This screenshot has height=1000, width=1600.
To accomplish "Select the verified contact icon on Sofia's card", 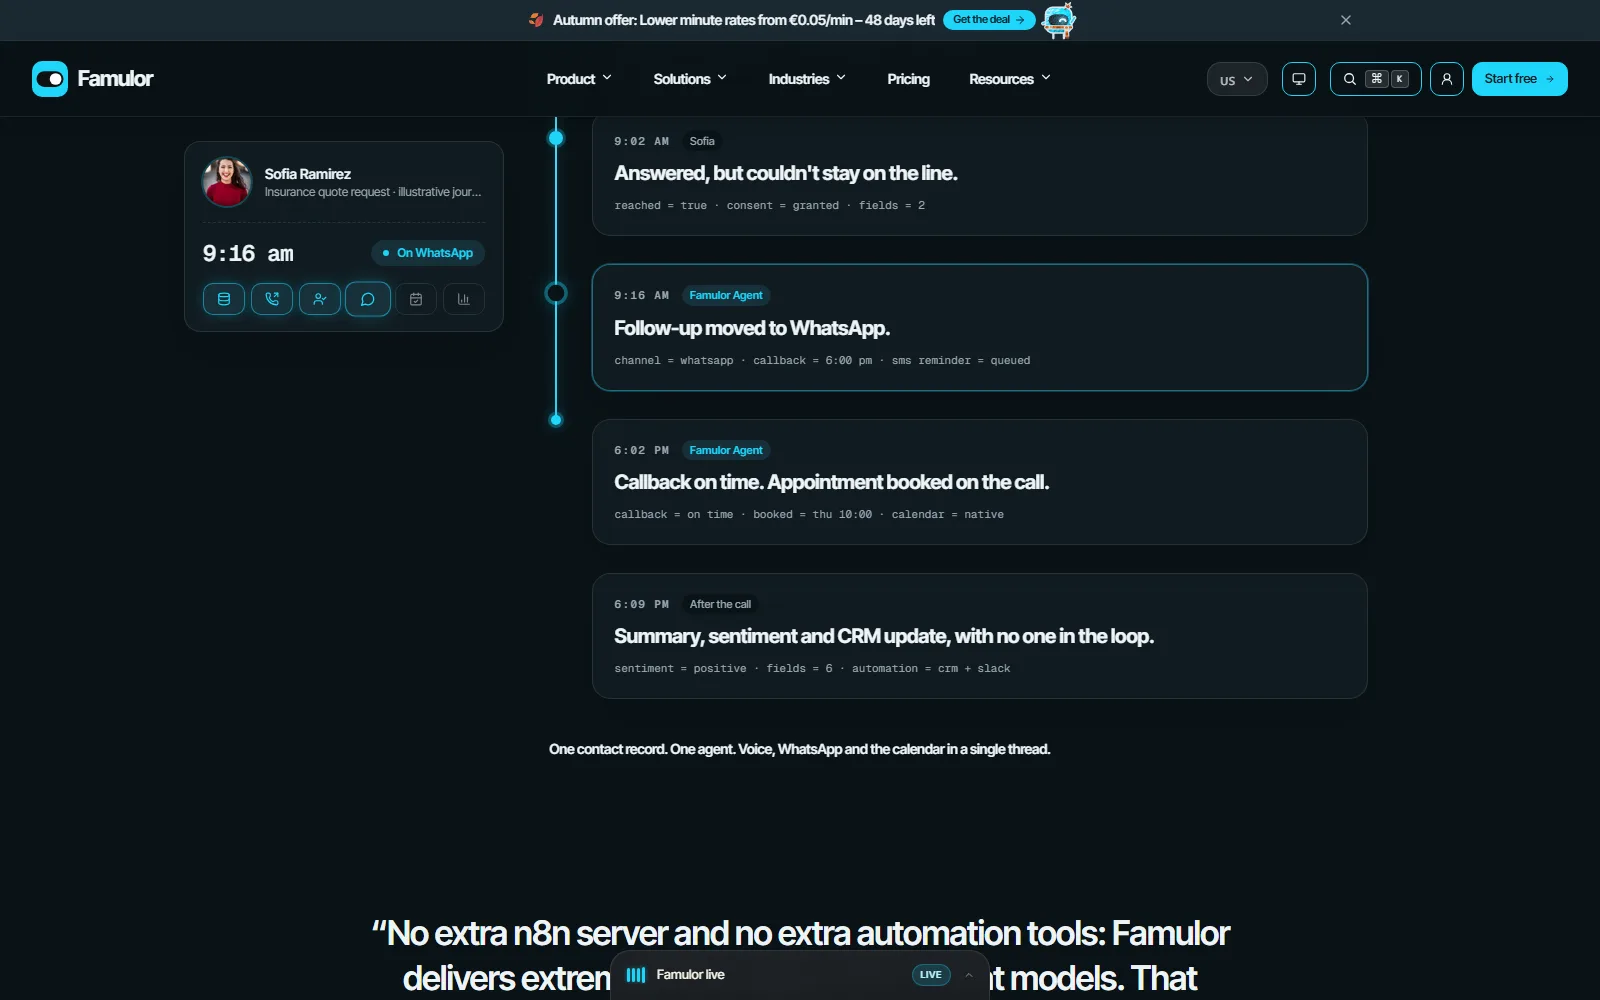I will click(320, 299).
